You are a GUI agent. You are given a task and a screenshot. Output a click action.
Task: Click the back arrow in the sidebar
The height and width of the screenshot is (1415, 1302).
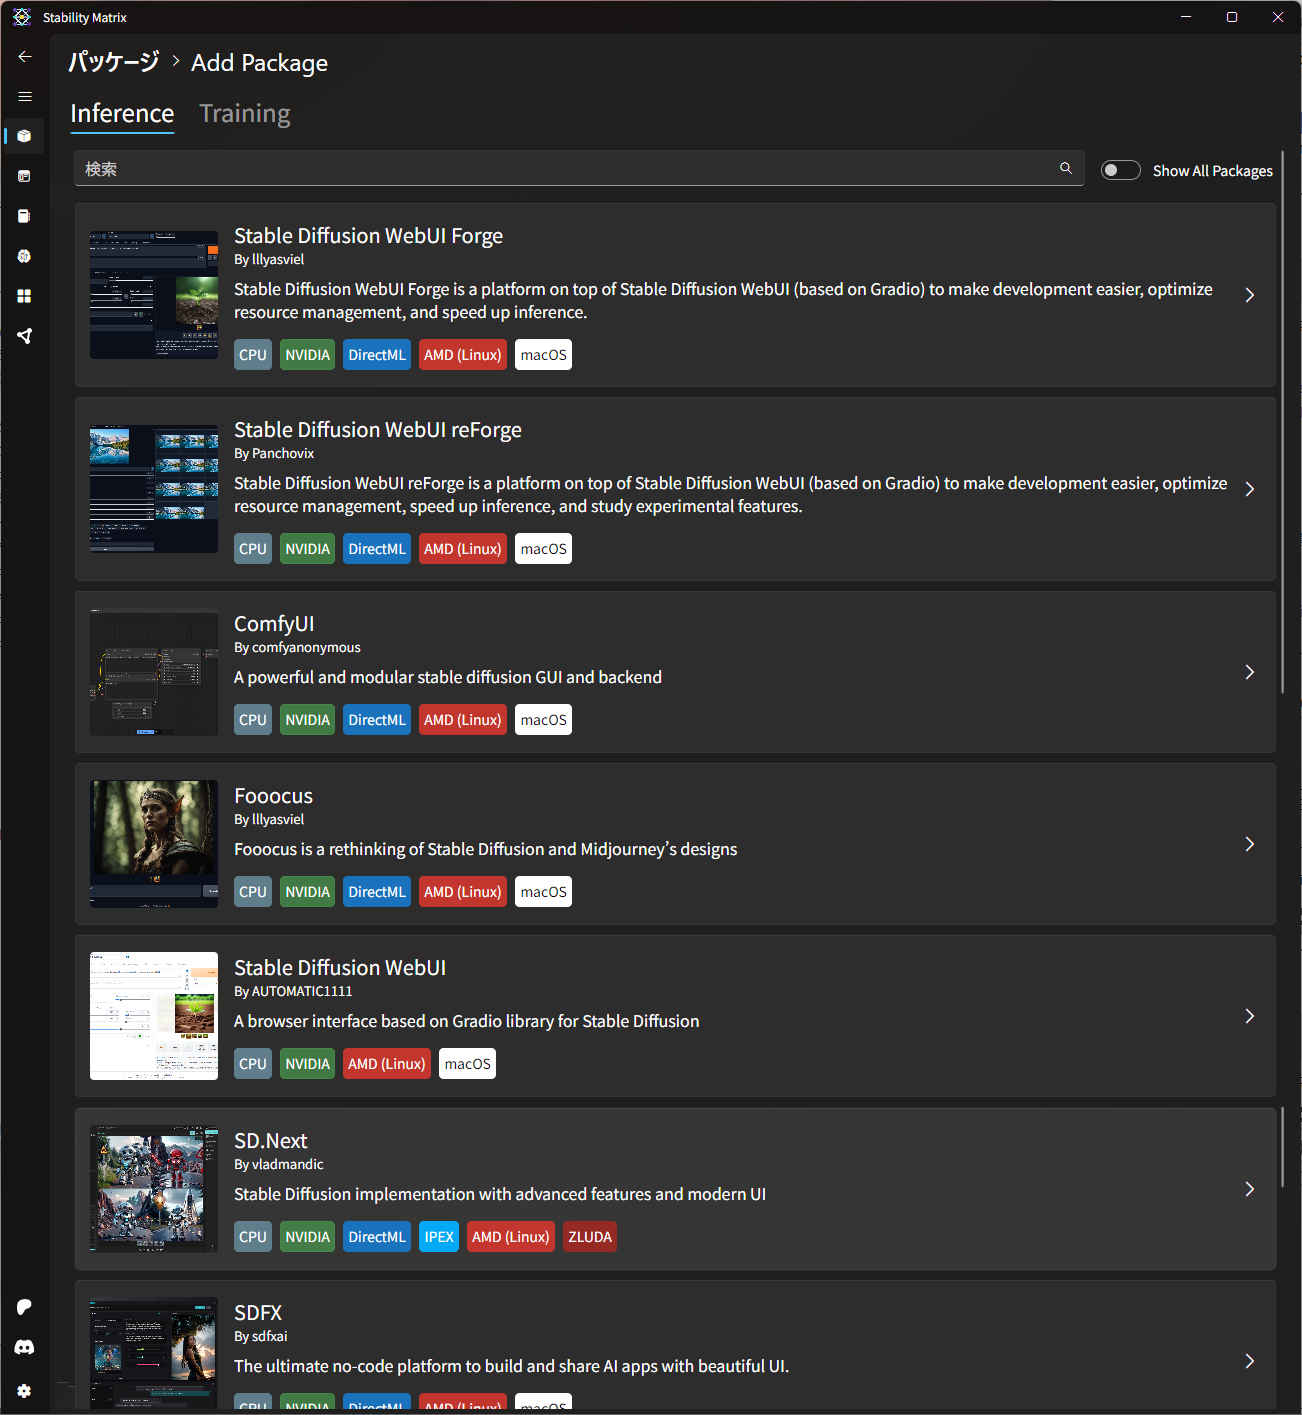(25, 57)
